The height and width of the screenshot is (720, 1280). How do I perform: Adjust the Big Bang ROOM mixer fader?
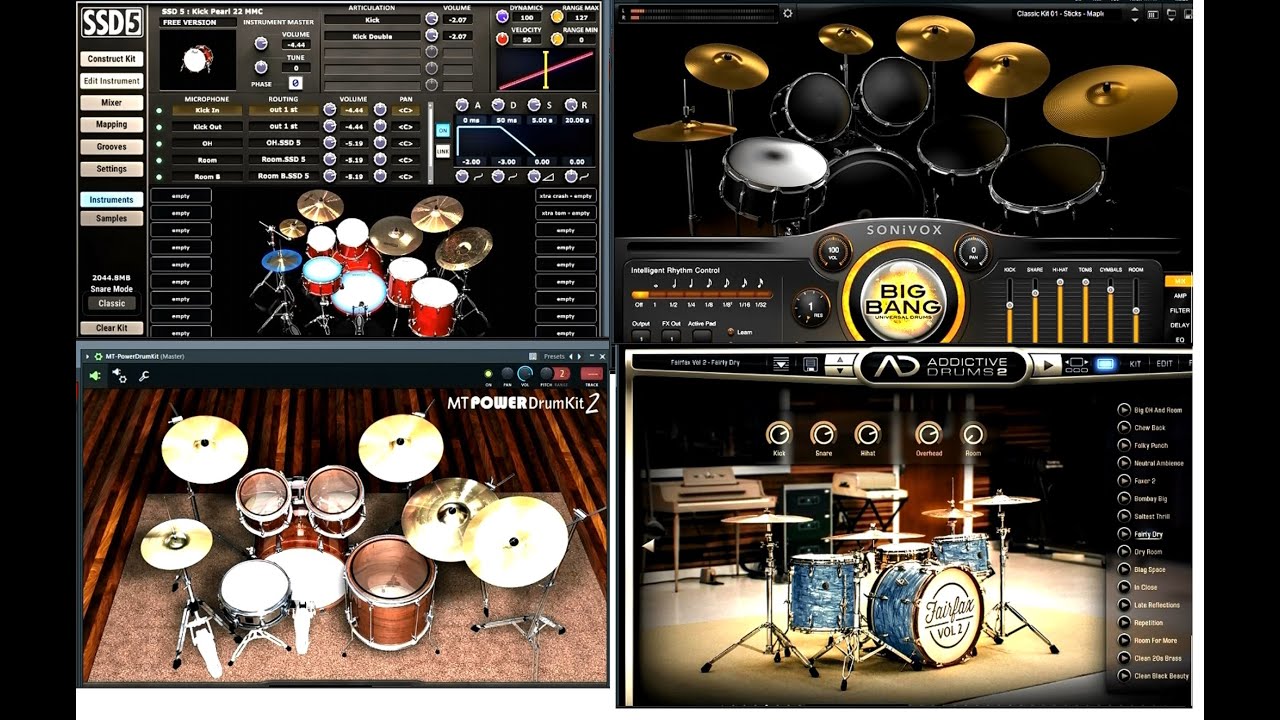pyautogui.click(x=1136, y=309)
